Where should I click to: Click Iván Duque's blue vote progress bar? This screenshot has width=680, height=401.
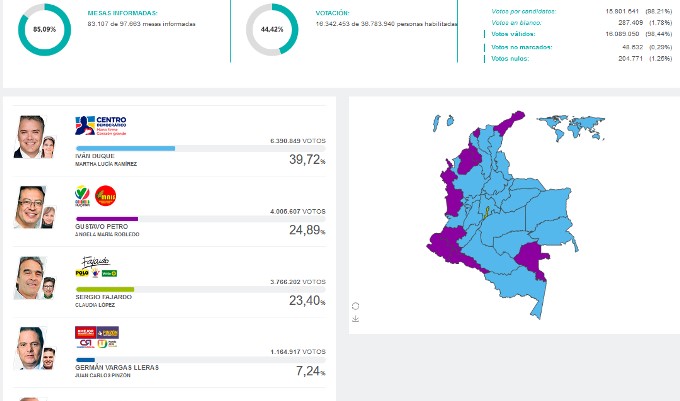[125, 148]
